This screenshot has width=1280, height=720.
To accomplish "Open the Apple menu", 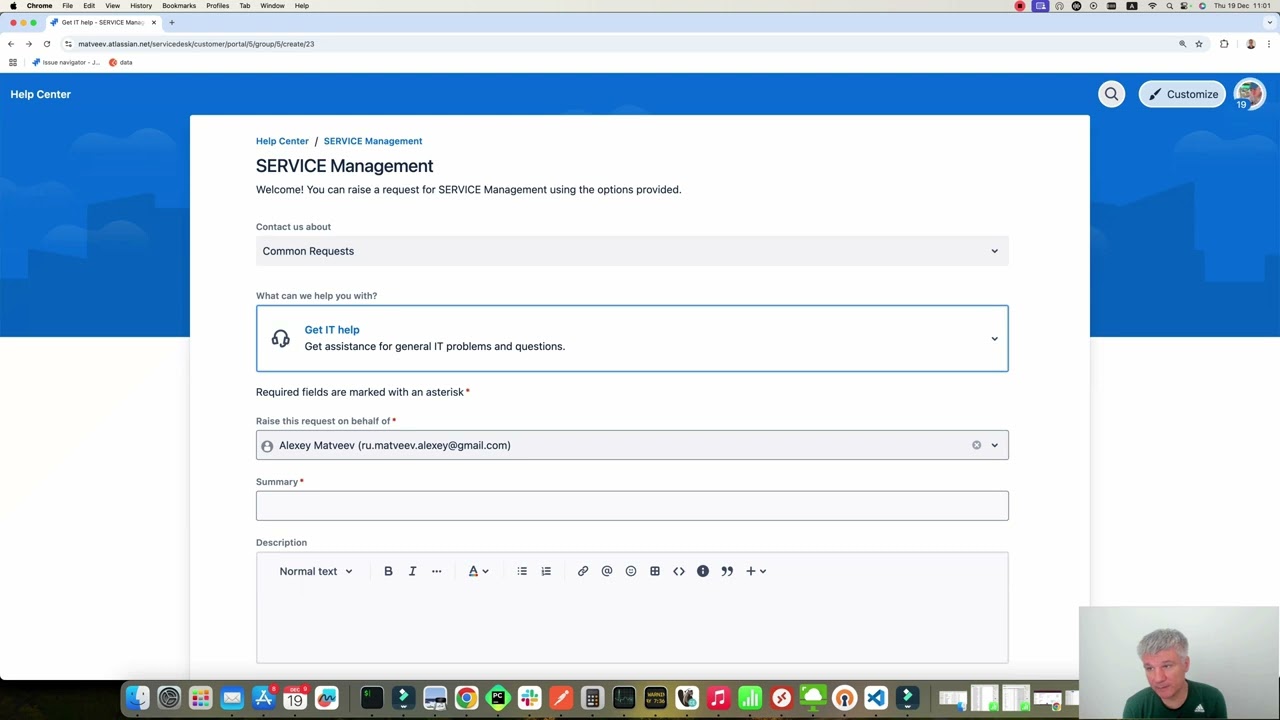I will (x=13, y=6).
